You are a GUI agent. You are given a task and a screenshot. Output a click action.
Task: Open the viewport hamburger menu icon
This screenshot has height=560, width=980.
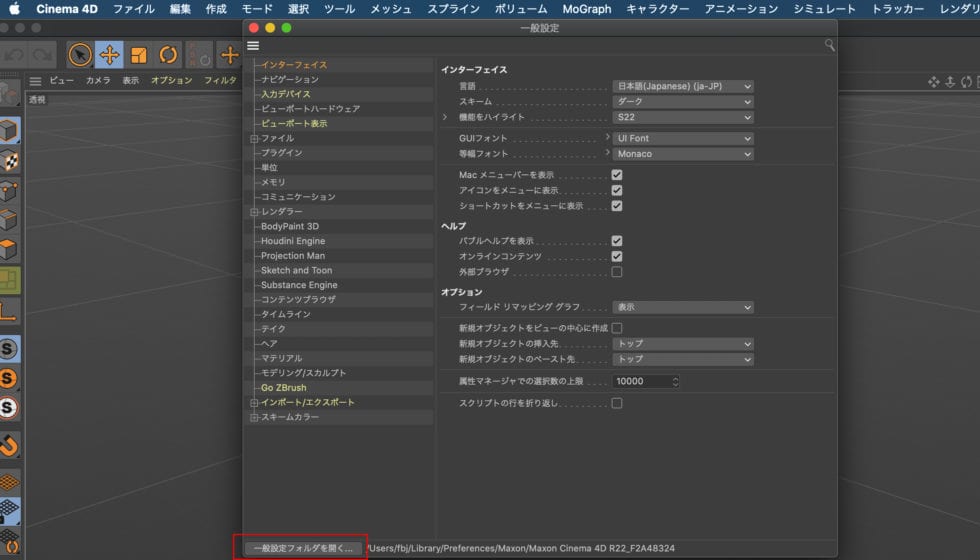(x=36, y=81)
